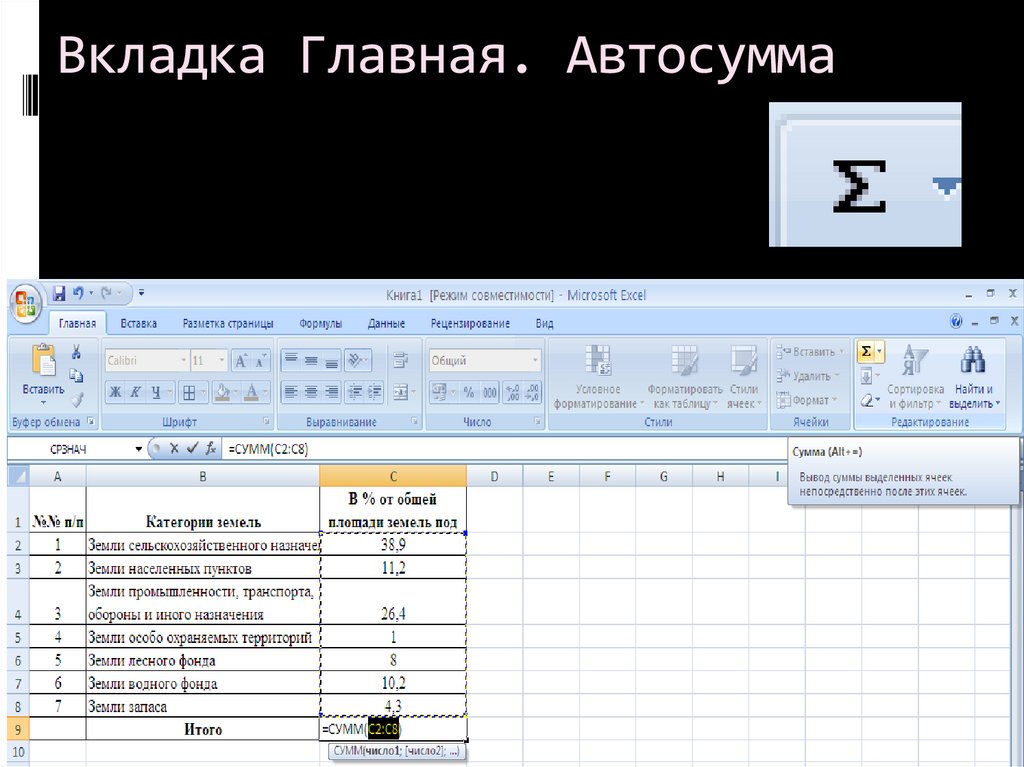This screenshot has height=767, width=1024.
Task: Cancel formula entry with the X icon
Action: 172,450
